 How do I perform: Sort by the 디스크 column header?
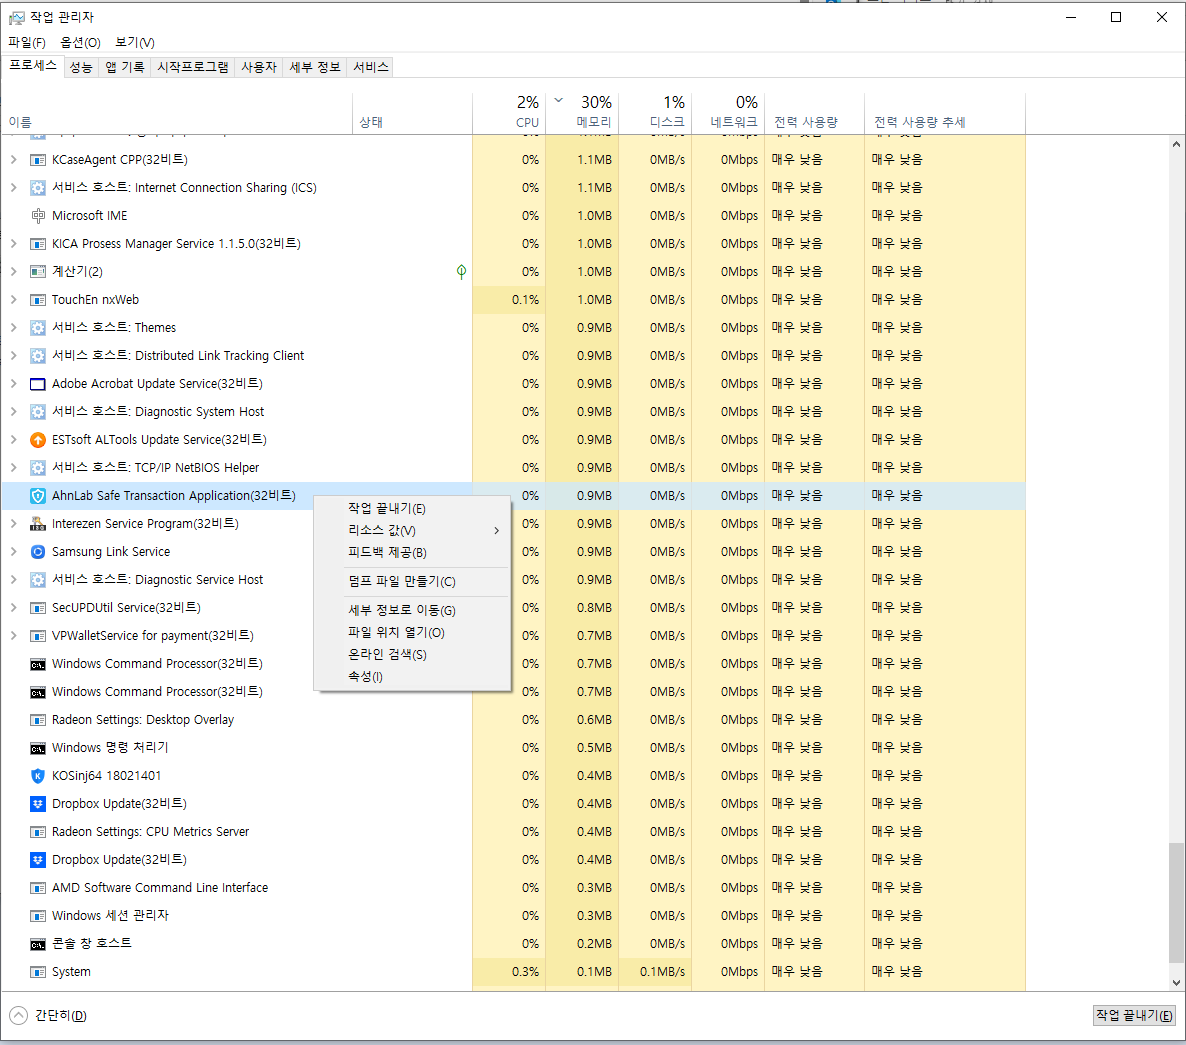click(x=655, y=113)
